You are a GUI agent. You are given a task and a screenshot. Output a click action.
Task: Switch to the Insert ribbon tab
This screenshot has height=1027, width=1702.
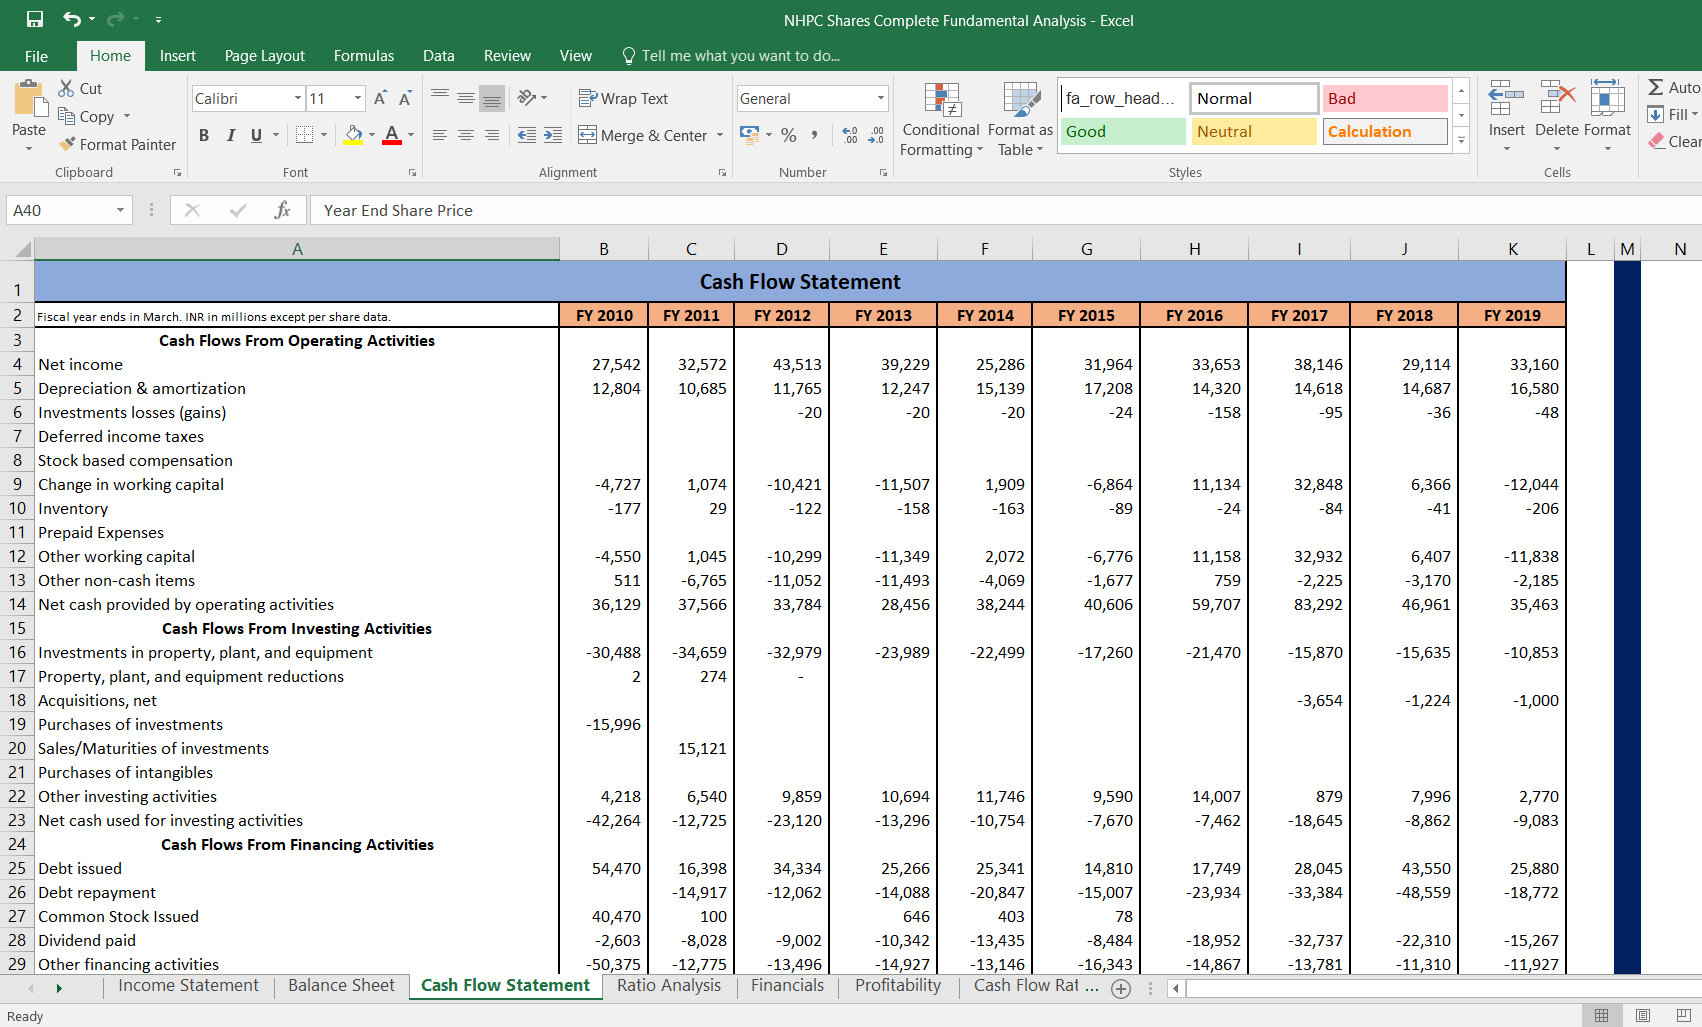tap(178, 56)
